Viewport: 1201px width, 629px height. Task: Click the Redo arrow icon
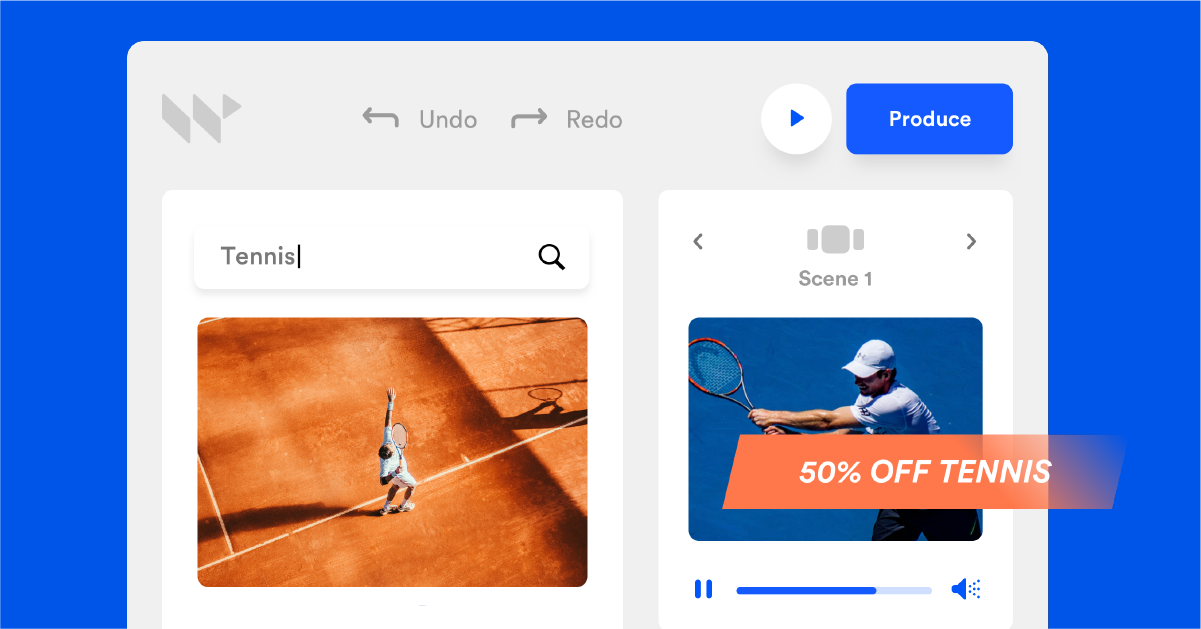[529, 119]
